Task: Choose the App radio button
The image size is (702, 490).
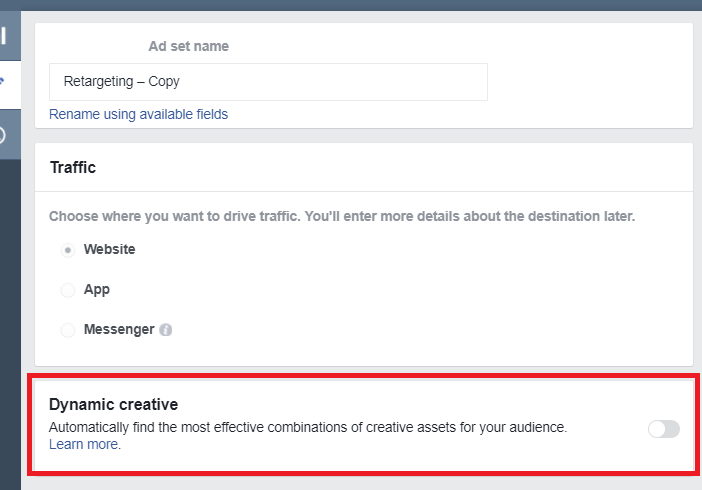Action: tap(68, 290)
